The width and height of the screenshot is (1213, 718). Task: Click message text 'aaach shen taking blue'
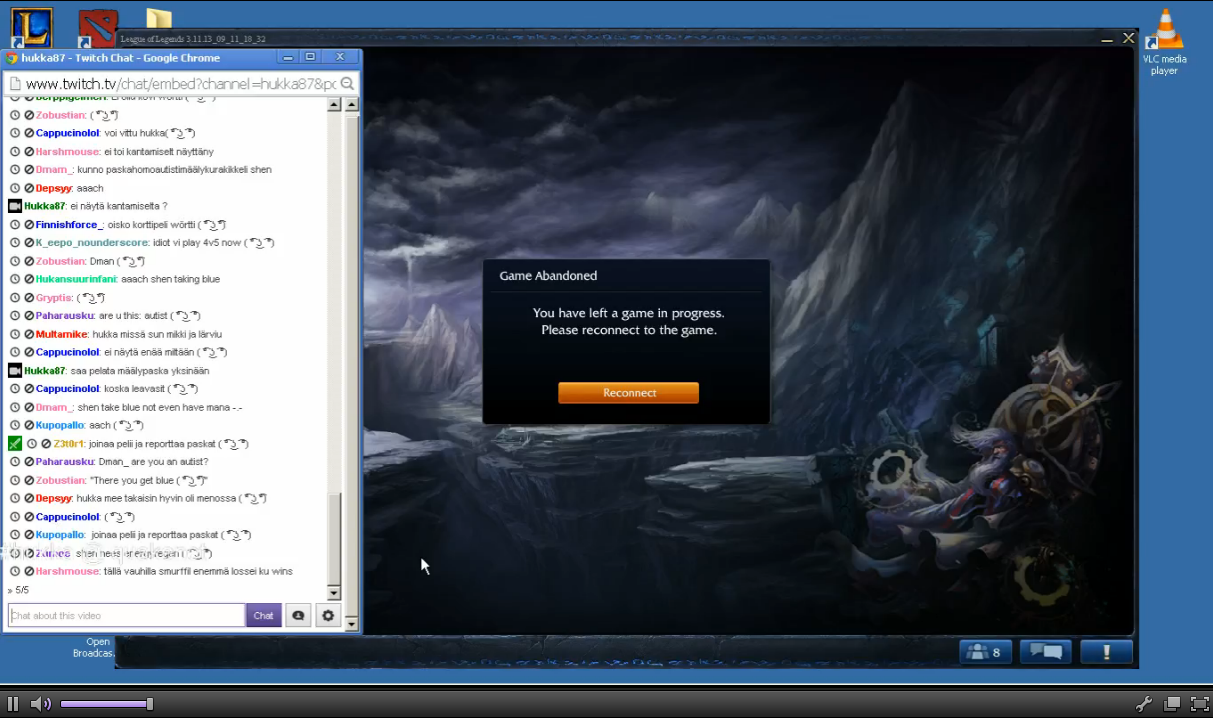coord(170,279)
